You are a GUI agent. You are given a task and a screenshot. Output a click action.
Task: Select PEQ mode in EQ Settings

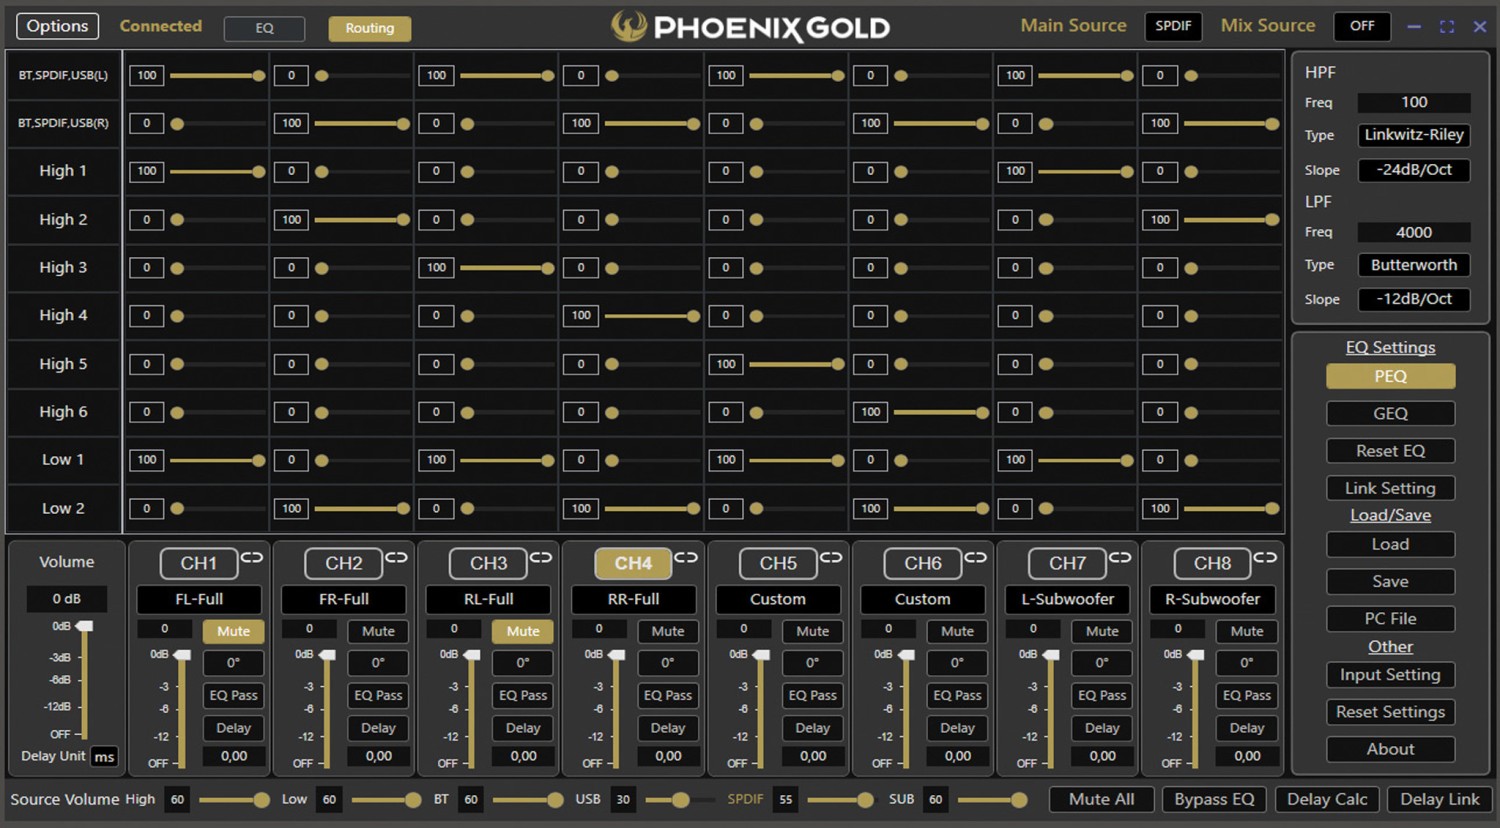(1390, 376)
